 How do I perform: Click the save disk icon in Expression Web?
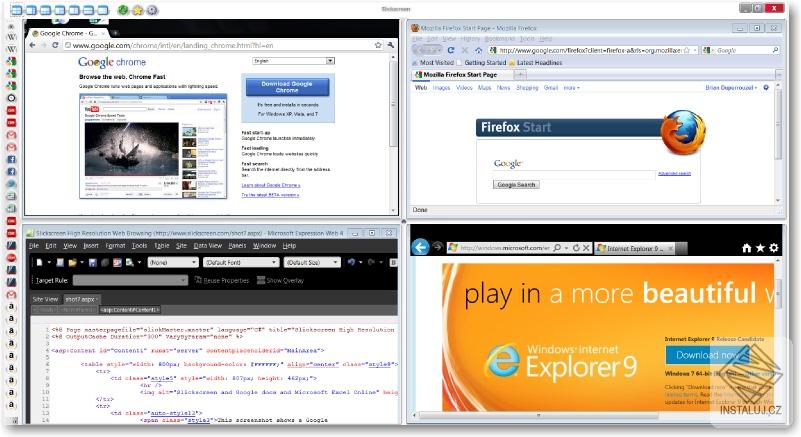(x=92, y=263)
